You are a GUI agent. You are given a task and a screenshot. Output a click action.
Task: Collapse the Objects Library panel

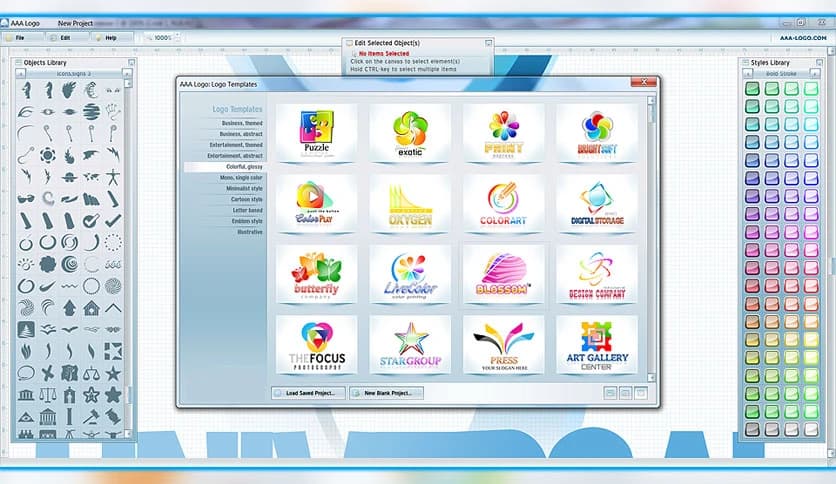[x=131, y=62]
